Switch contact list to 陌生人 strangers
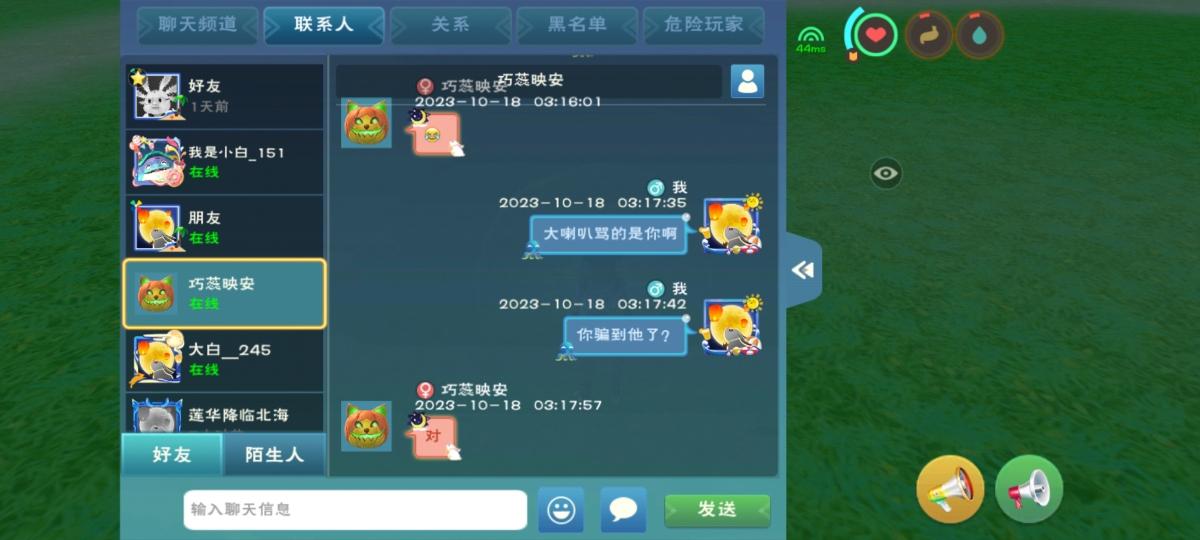The image size is (1200, 540). tap(275, 454)
